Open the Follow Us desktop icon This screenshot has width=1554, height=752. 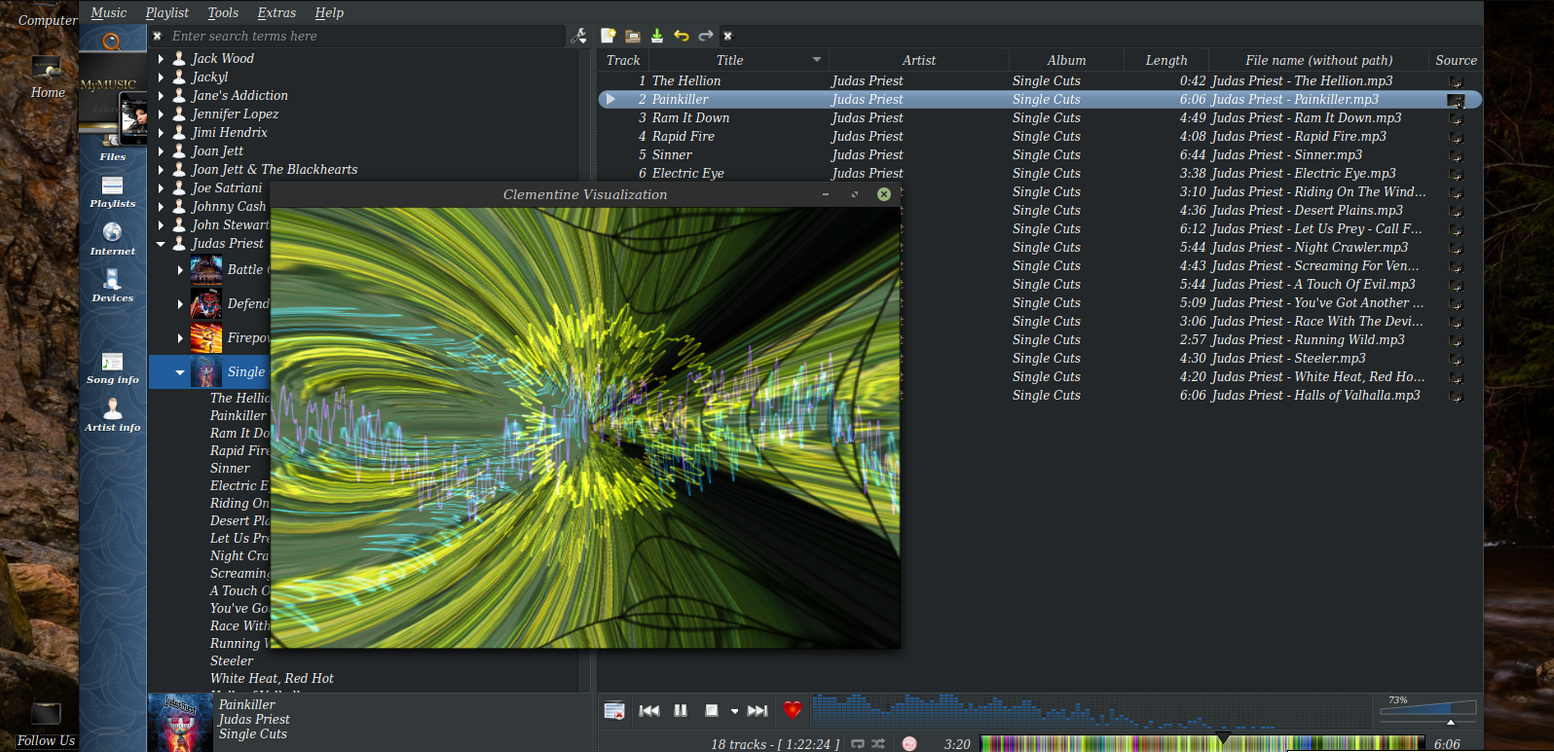46,724
